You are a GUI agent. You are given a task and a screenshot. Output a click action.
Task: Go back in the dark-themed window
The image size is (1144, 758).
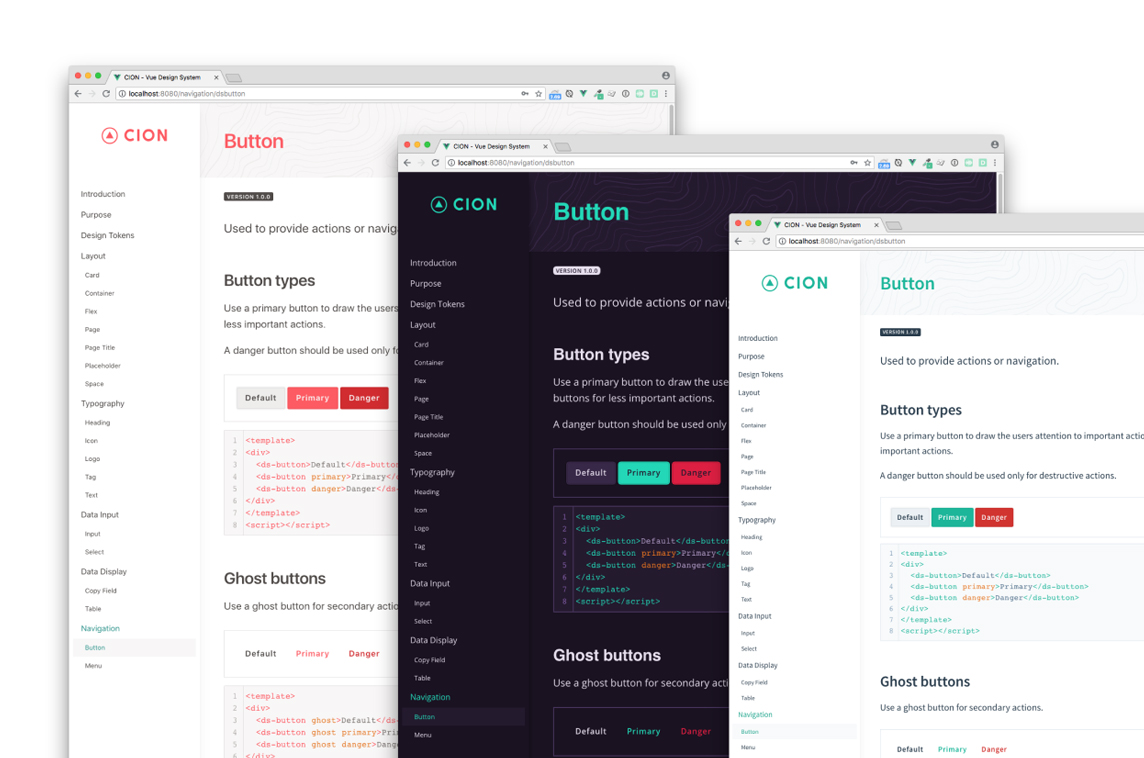(407, 163)
